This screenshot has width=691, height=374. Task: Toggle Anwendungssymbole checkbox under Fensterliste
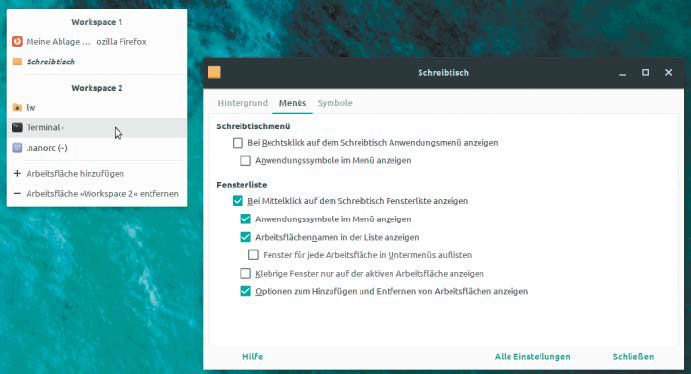[245, 219]
